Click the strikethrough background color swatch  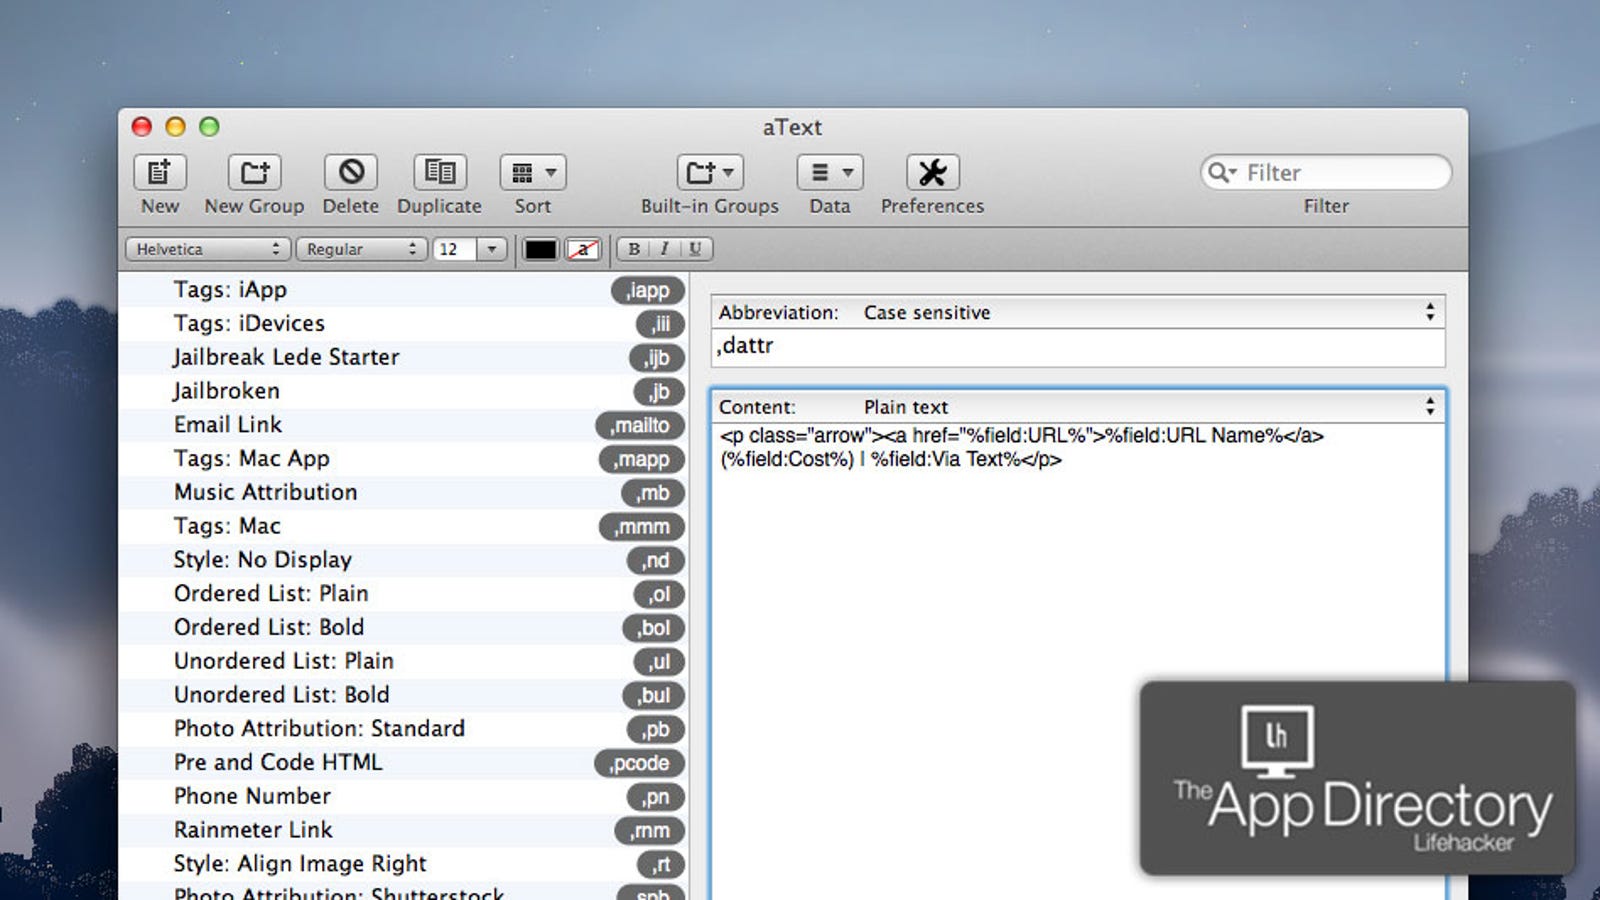click(x=583, y=249)
